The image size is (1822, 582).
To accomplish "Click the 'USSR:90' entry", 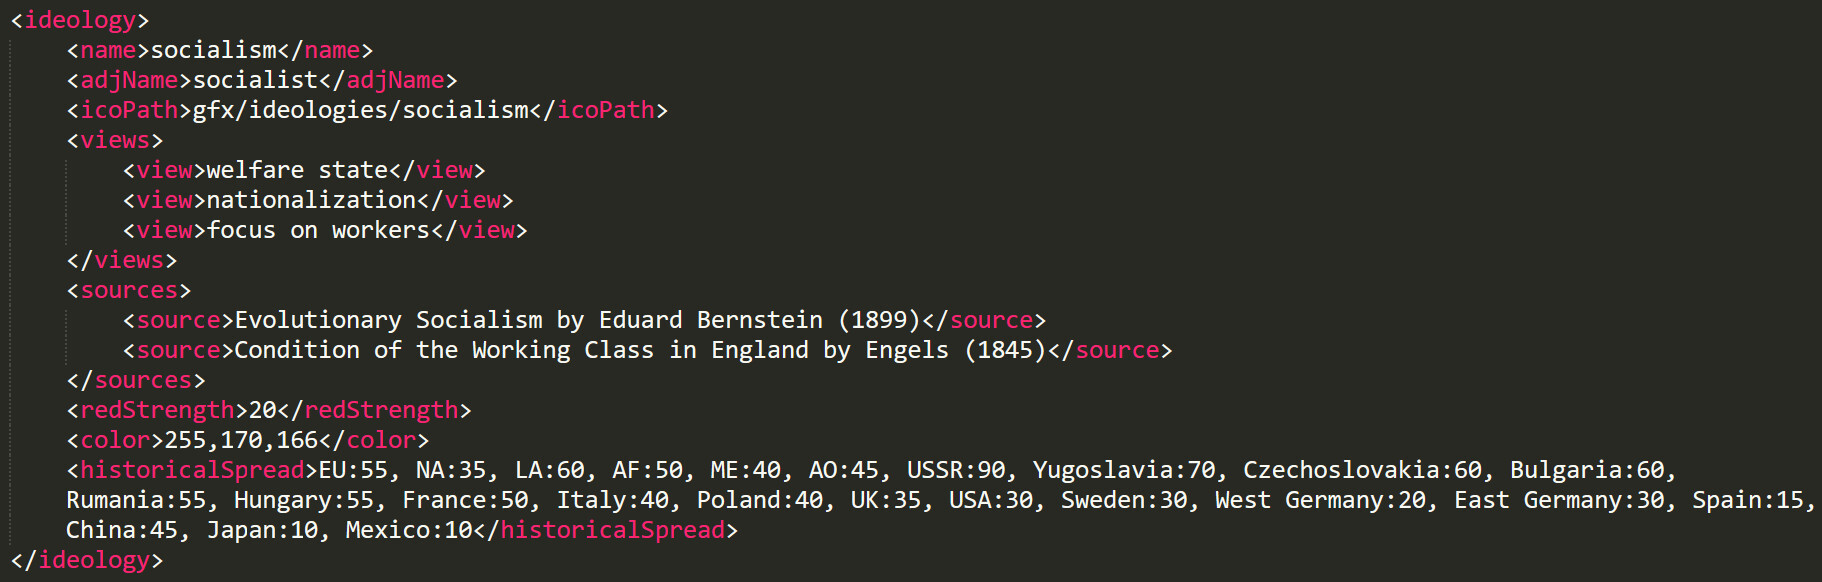I will click(x=956, y=470).
